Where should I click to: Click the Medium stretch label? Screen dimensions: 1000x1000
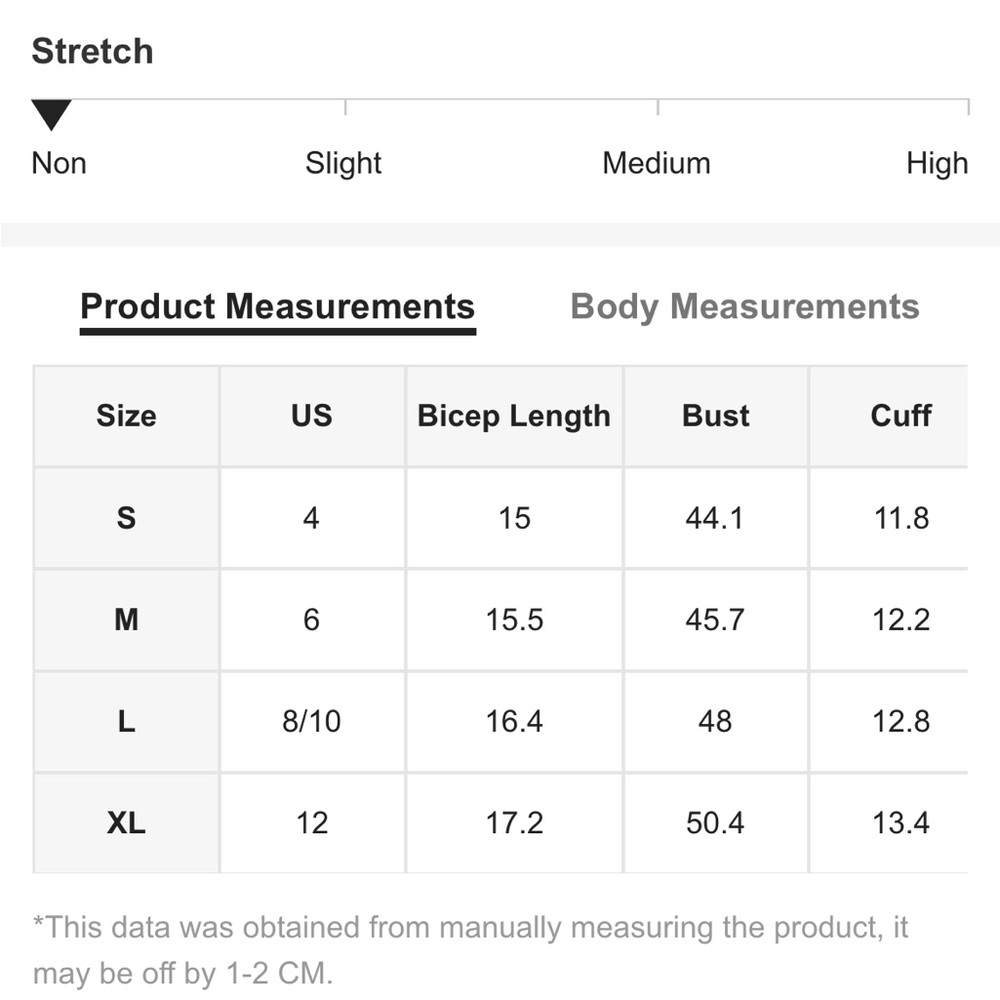656,163
